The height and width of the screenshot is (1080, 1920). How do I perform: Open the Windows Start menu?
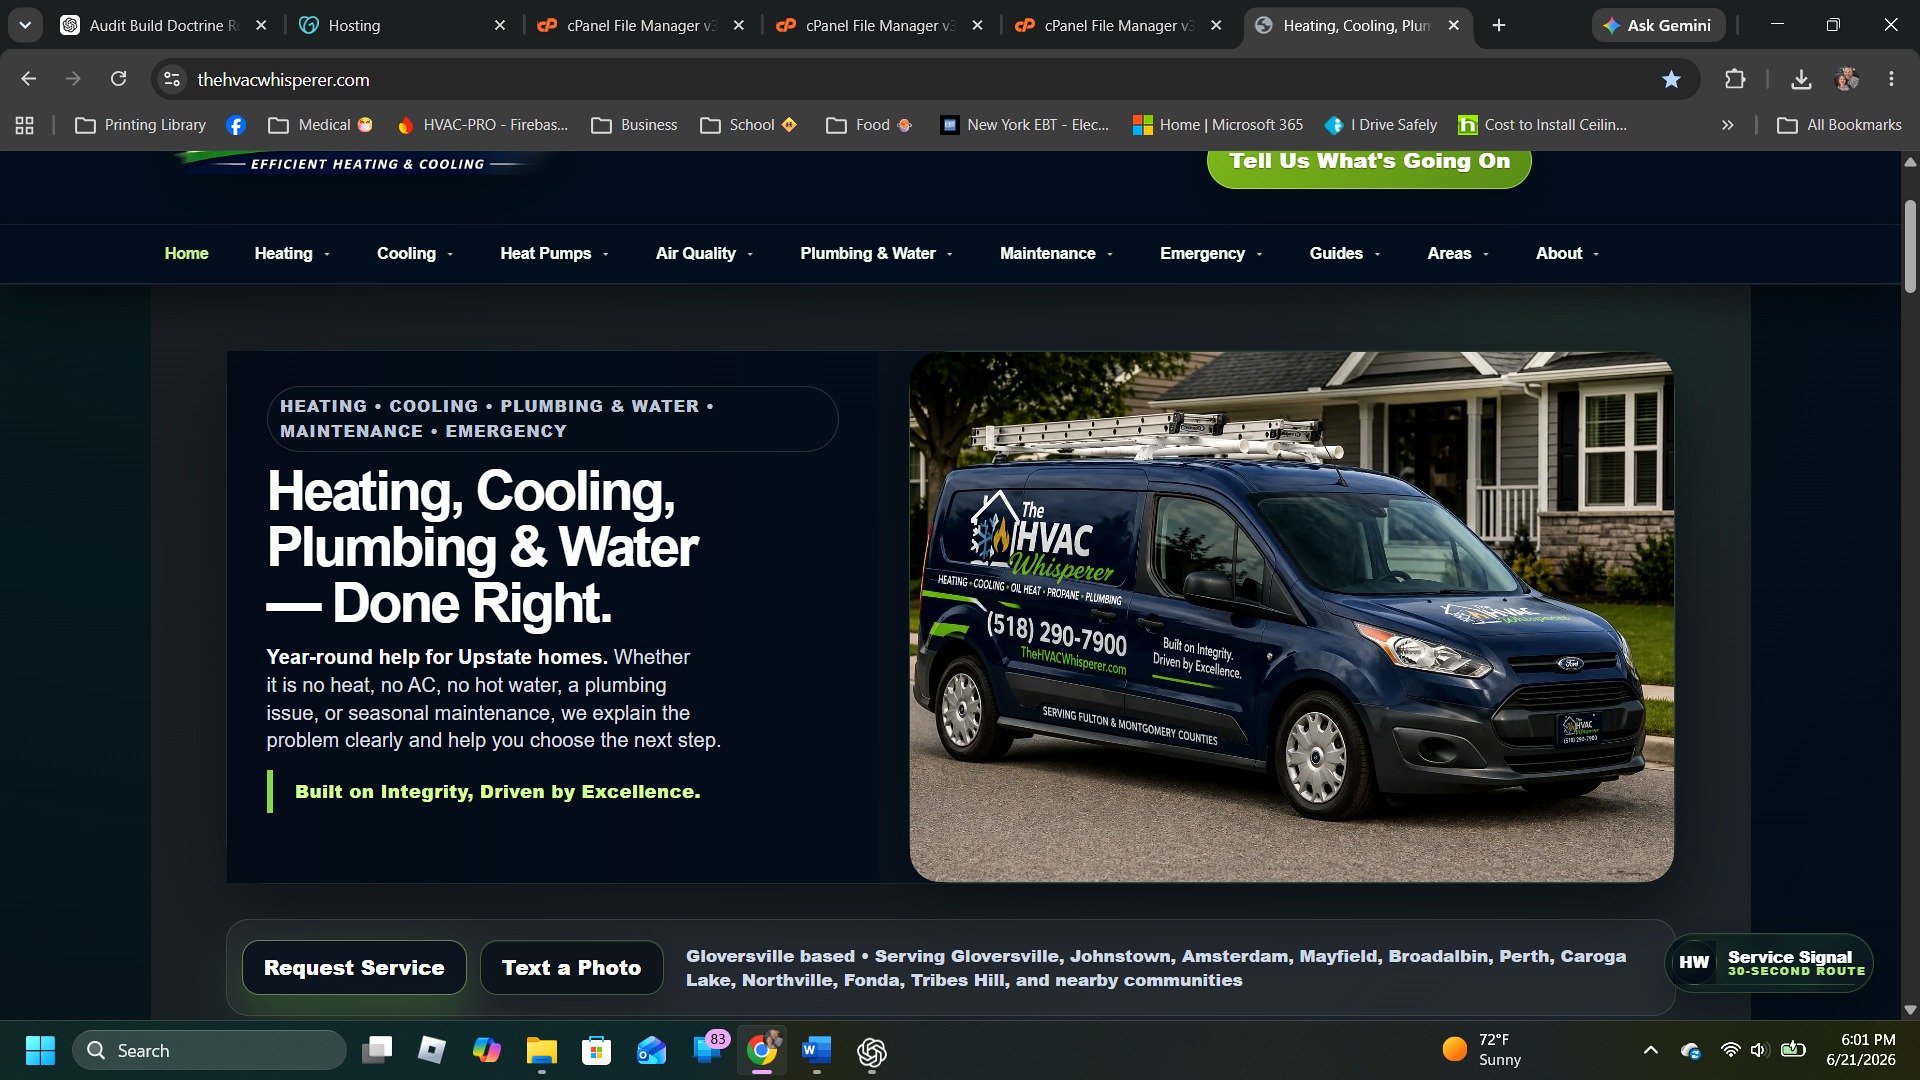click(40, 1050)
